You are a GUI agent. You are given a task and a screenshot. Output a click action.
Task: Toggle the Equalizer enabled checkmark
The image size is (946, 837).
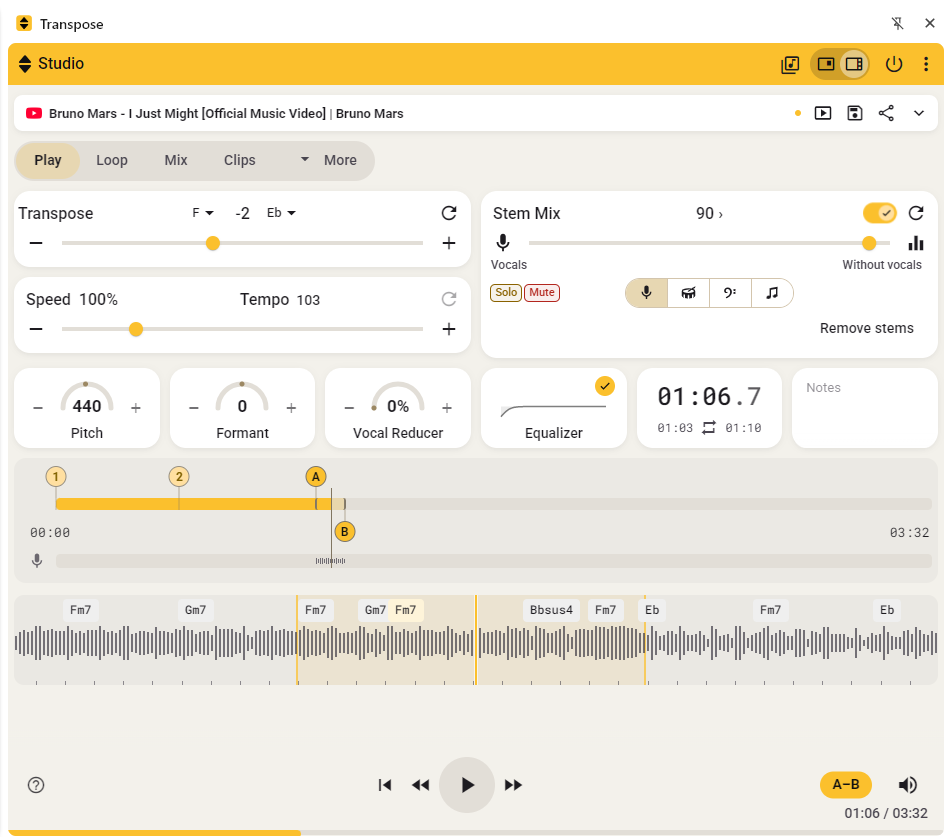(605, 386)
